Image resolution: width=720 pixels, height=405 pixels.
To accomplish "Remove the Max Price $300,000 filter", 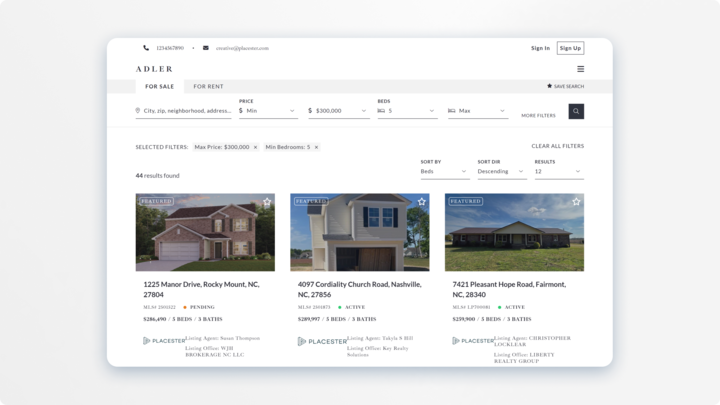I will tap(255, 147).
